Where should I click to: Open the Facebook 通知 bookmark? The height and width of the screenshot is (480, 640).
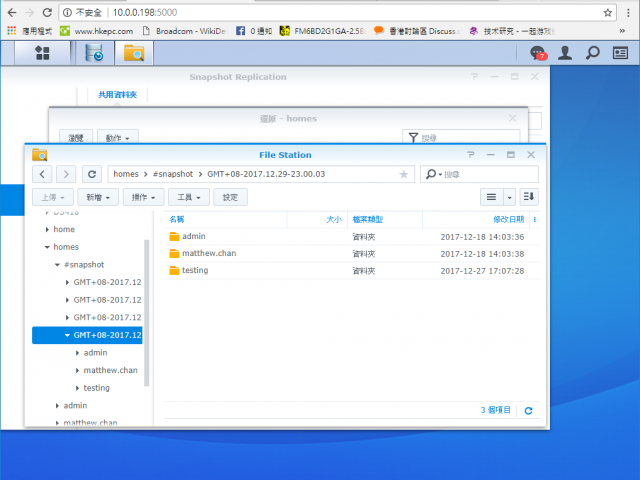point(254,31)
